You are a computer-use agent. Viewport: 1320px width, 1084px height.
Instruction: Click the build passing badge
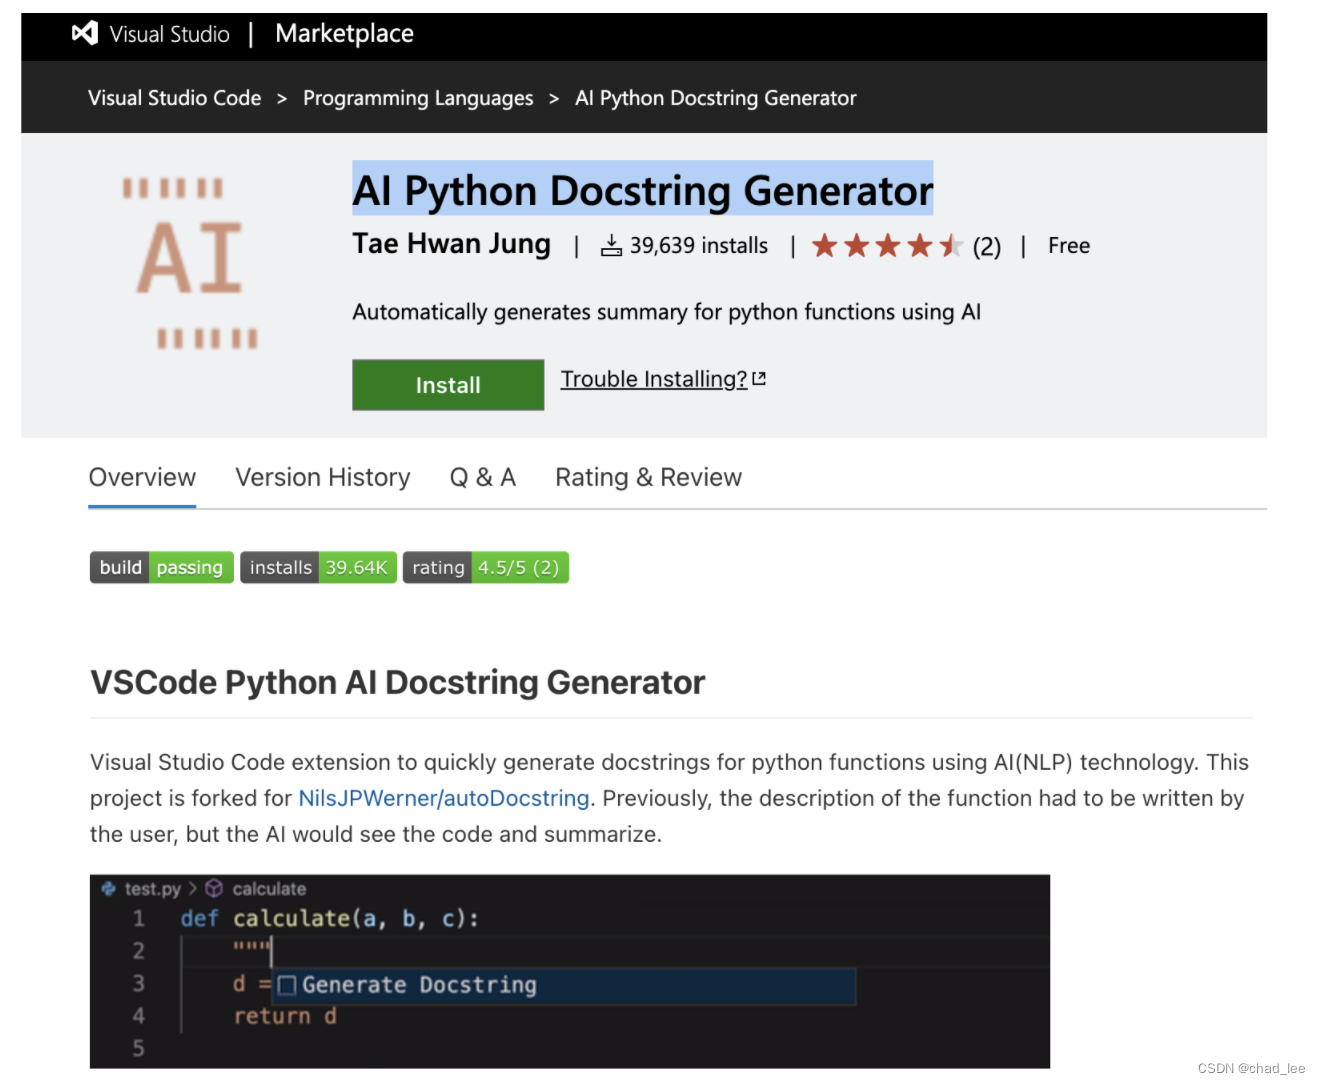(x=160, y=567)
